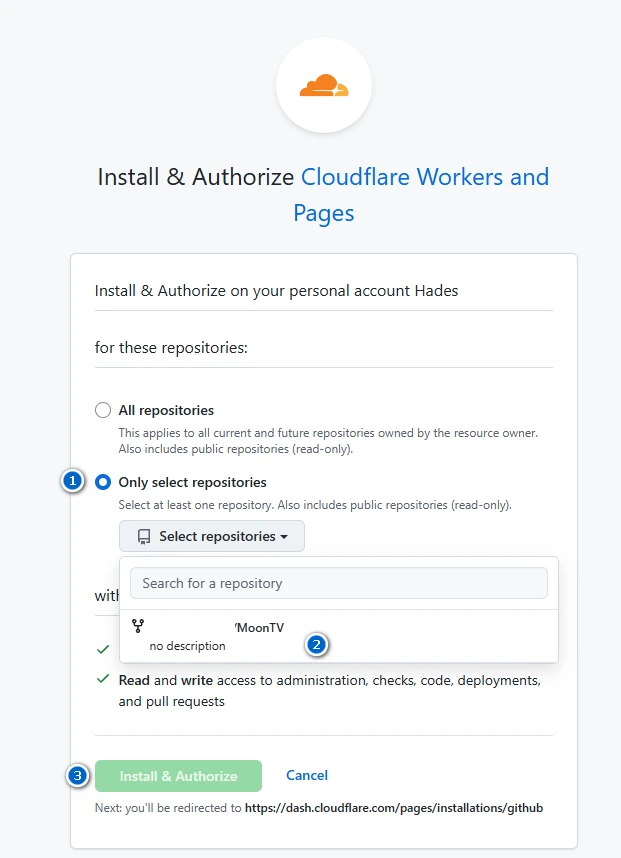Click the partially hidden green checkmark above Read access
This screenshot has height=858, width=621.
103,649
